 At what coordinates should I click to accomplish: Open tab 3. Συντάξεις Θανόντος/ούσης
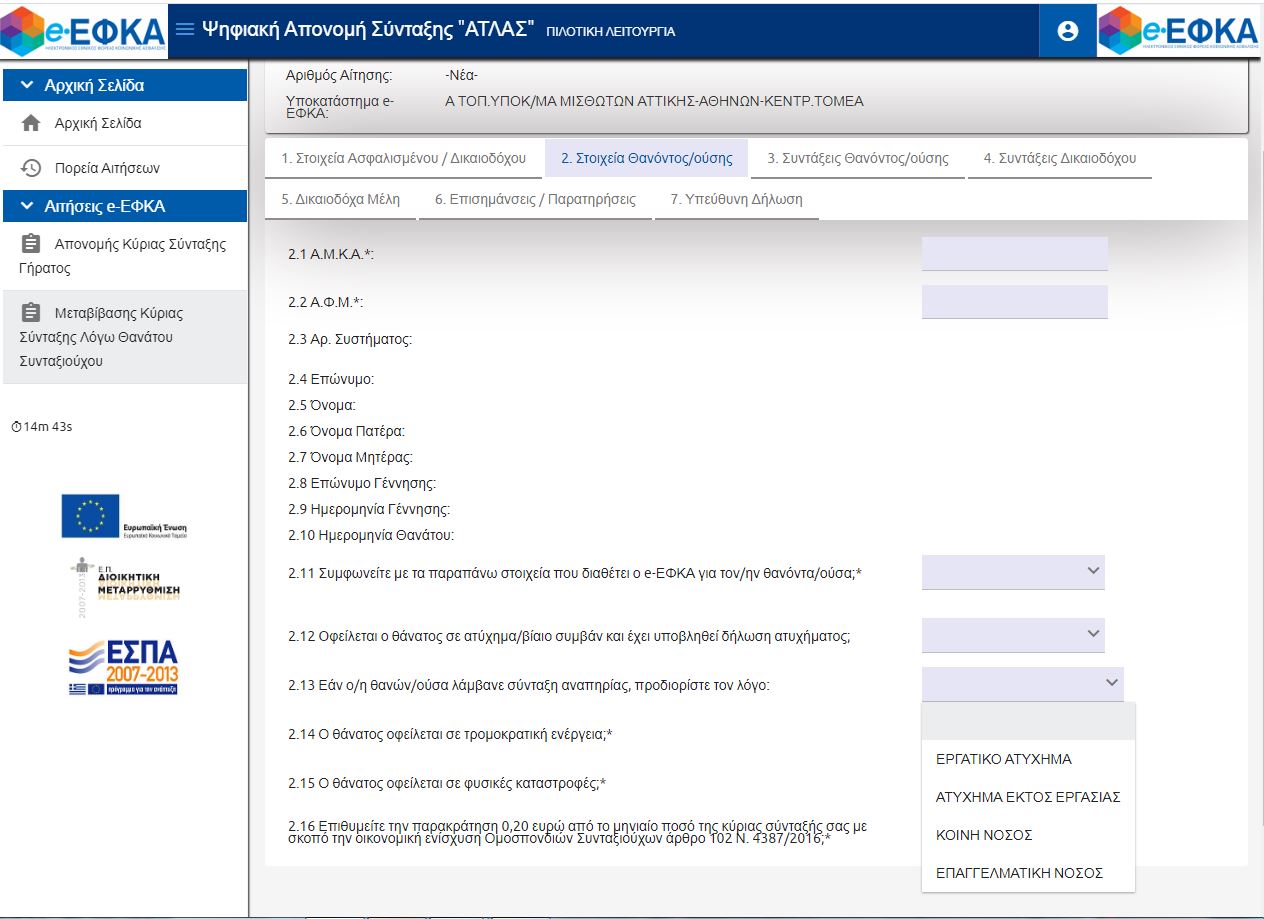tap(857, 158)
